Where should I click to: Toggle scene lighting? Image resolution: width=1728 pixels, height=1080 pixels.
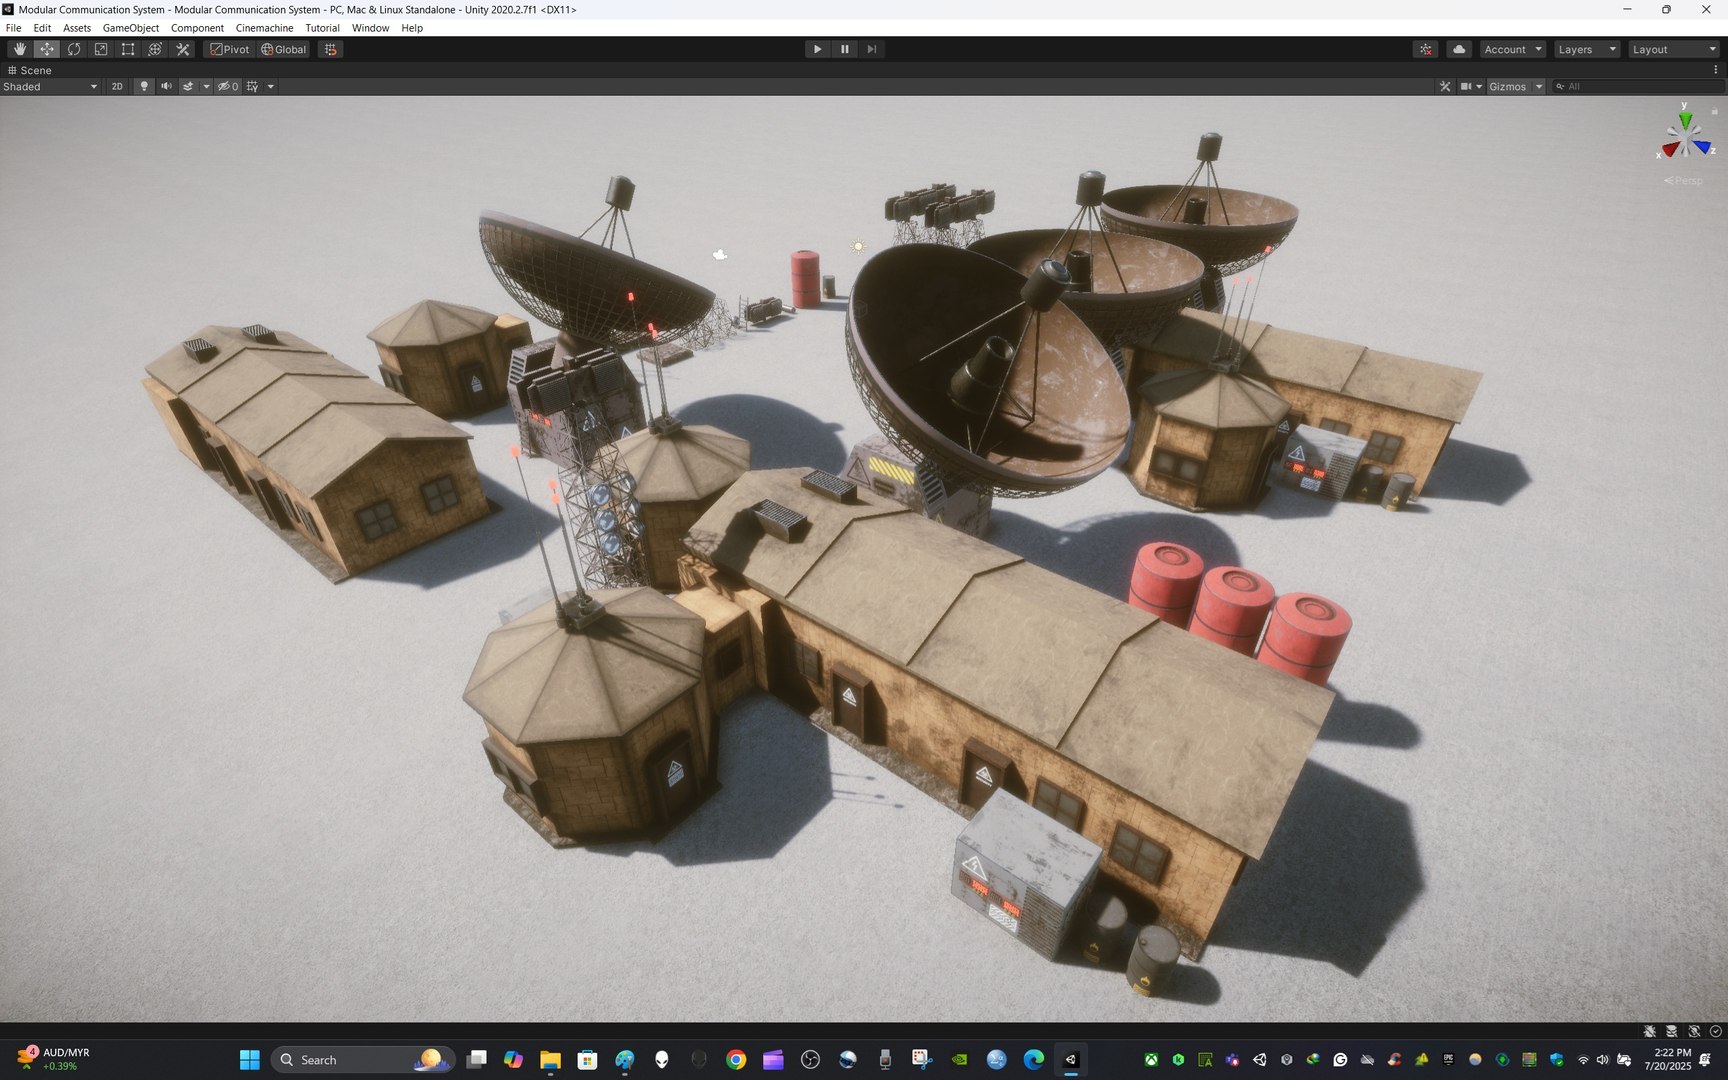point(144,87)
